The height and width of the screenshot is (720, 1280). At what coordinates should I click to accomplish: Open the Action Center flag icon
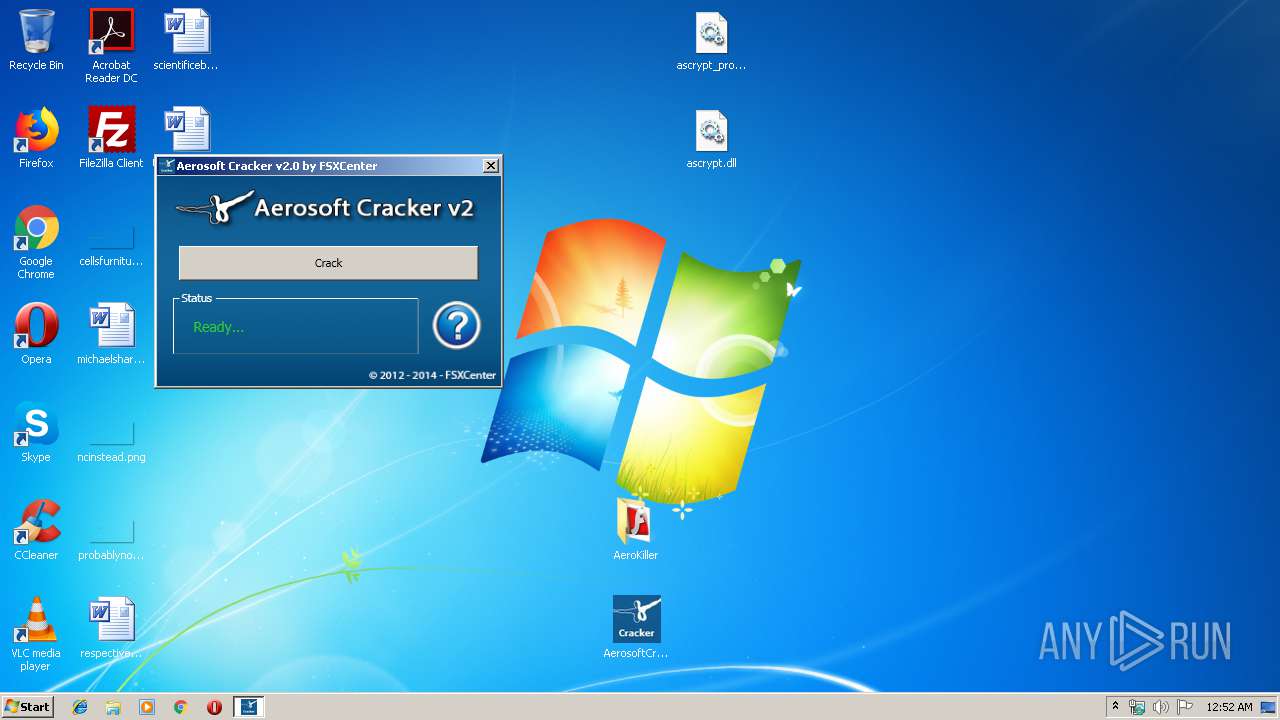1184,707
